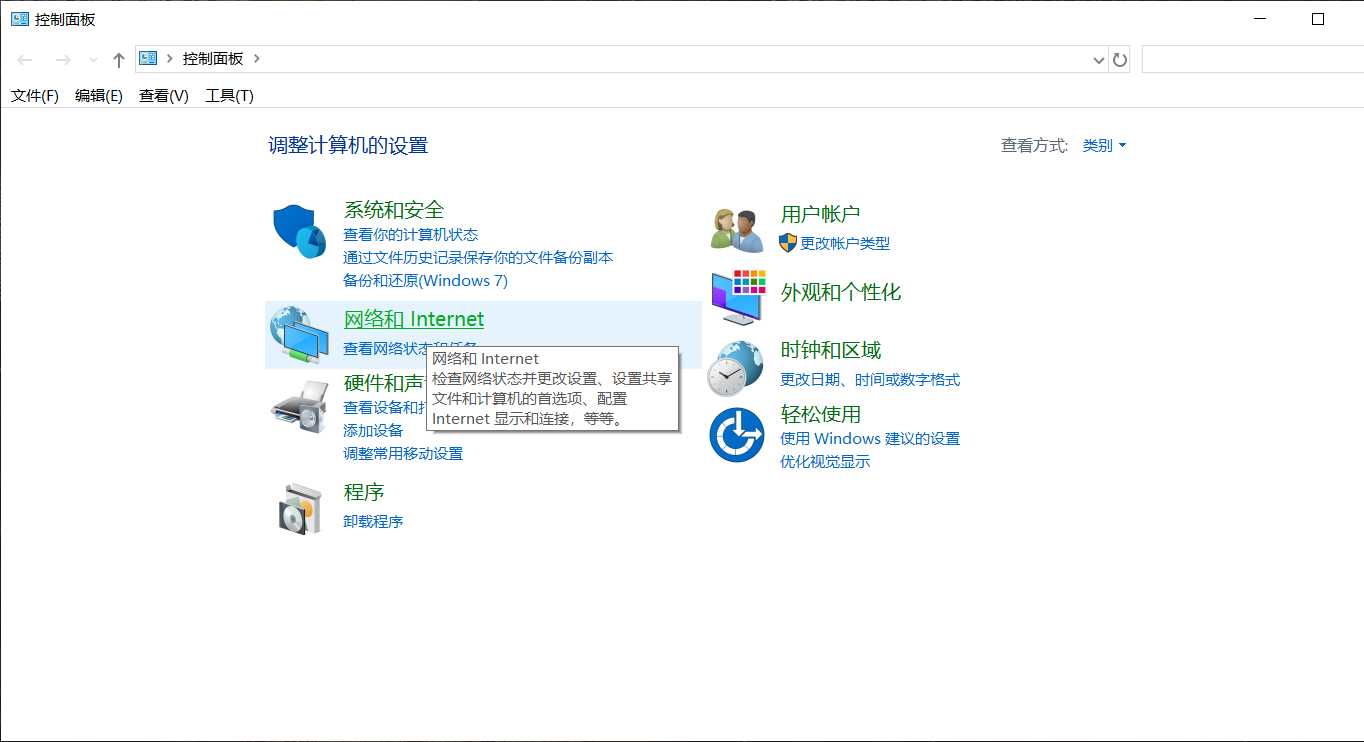Open 网络和 Internet category heading
The height and width of the screenshot is (742, 1364).
click(414, 319)
